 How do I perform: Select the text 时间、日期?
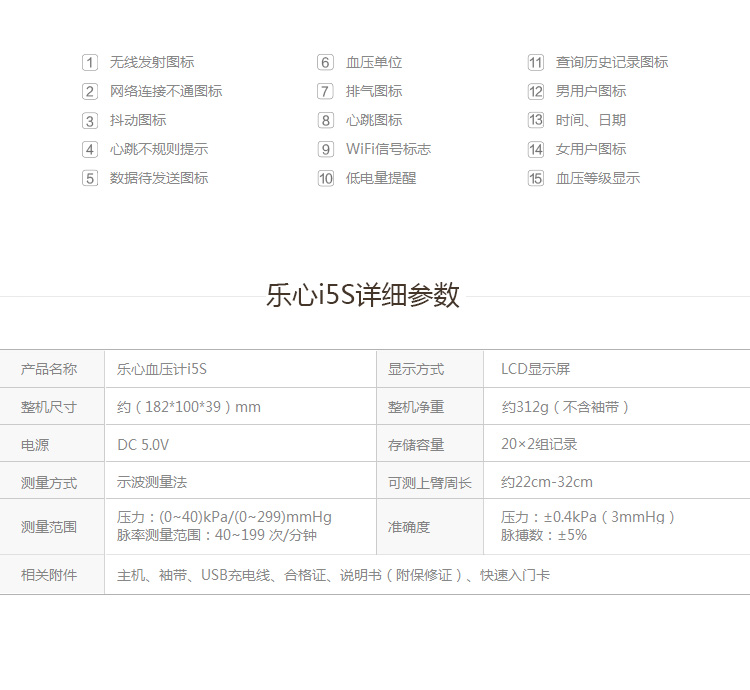(591, 120)
